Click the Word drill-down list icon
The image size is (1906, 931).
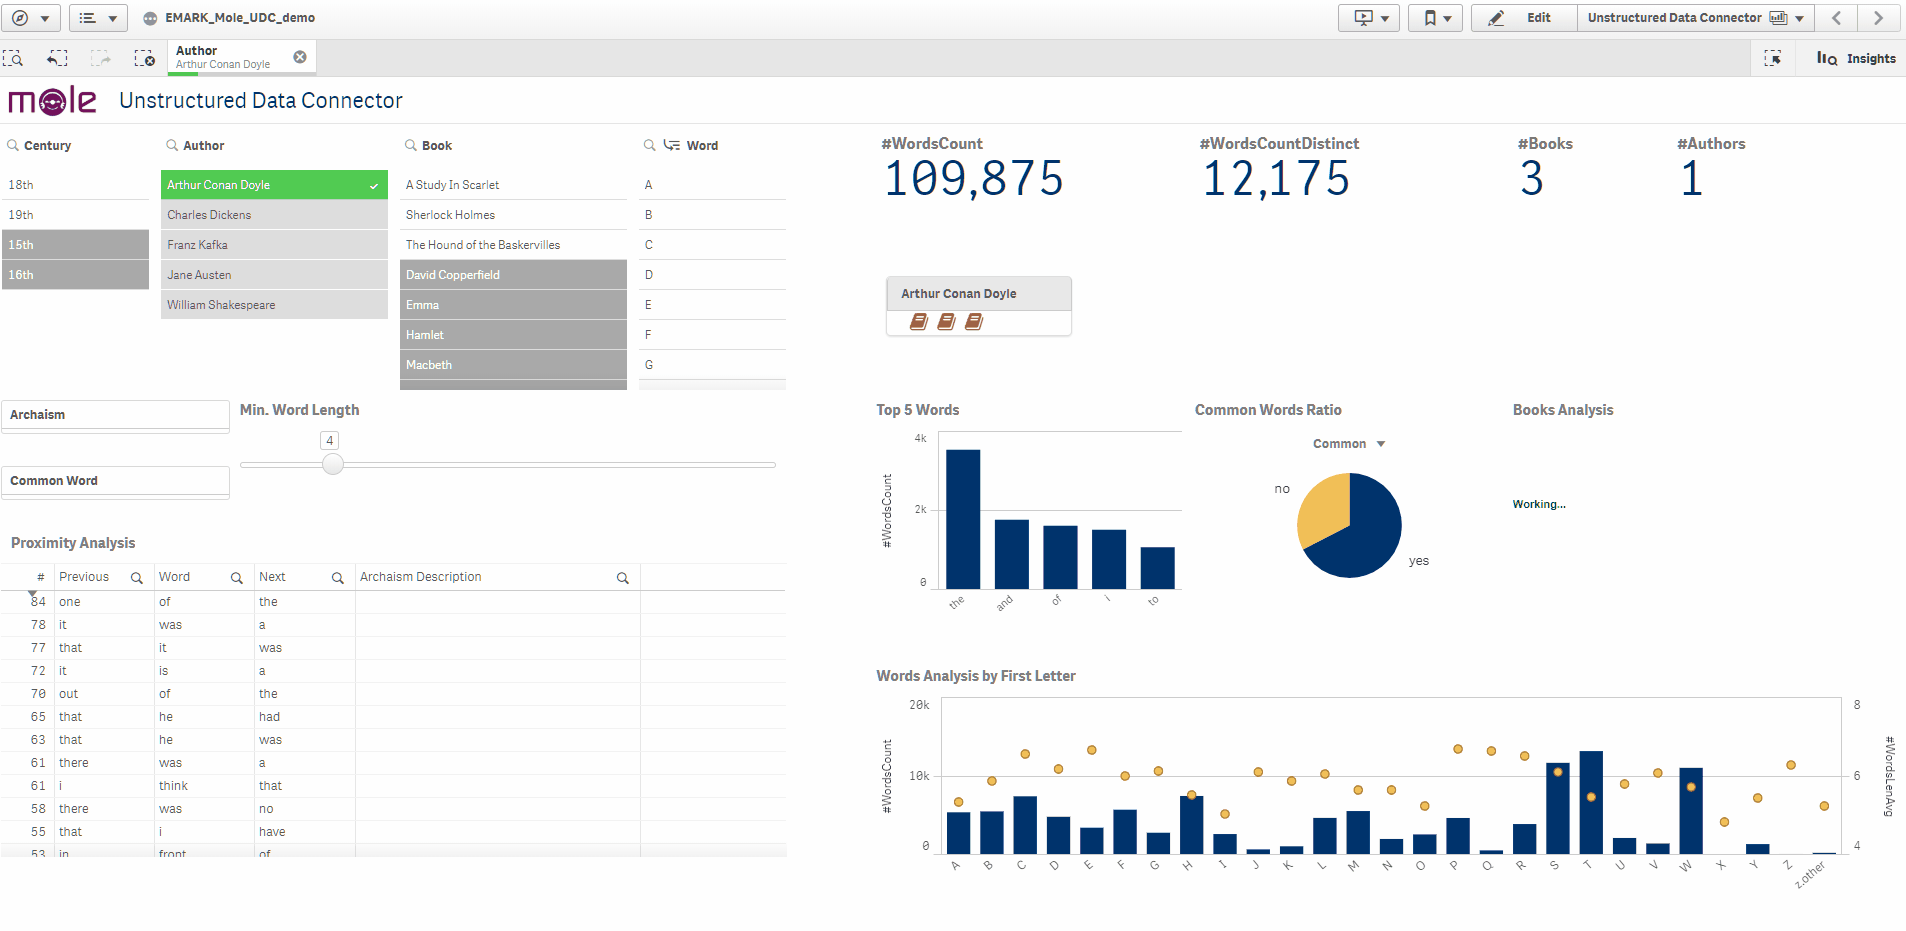(x=672, y=145)
